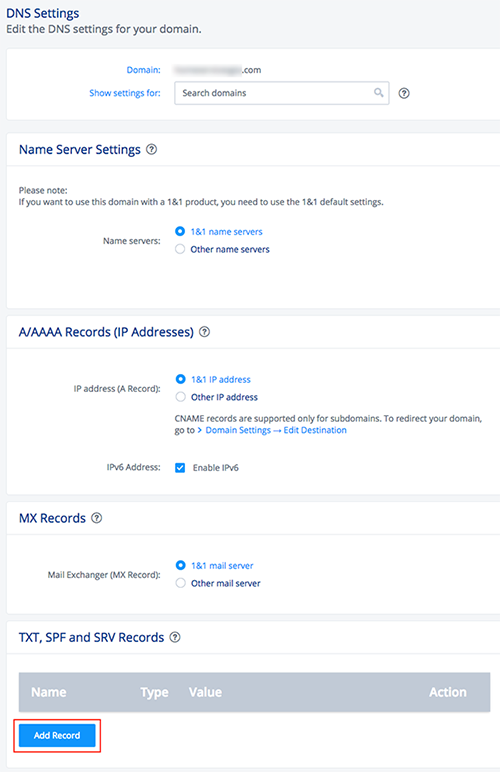Click help icon beside A/AAAA Records heading
The width and height of the screenshot is (500, 772).
pyautogui.click(x=204, y=332)
